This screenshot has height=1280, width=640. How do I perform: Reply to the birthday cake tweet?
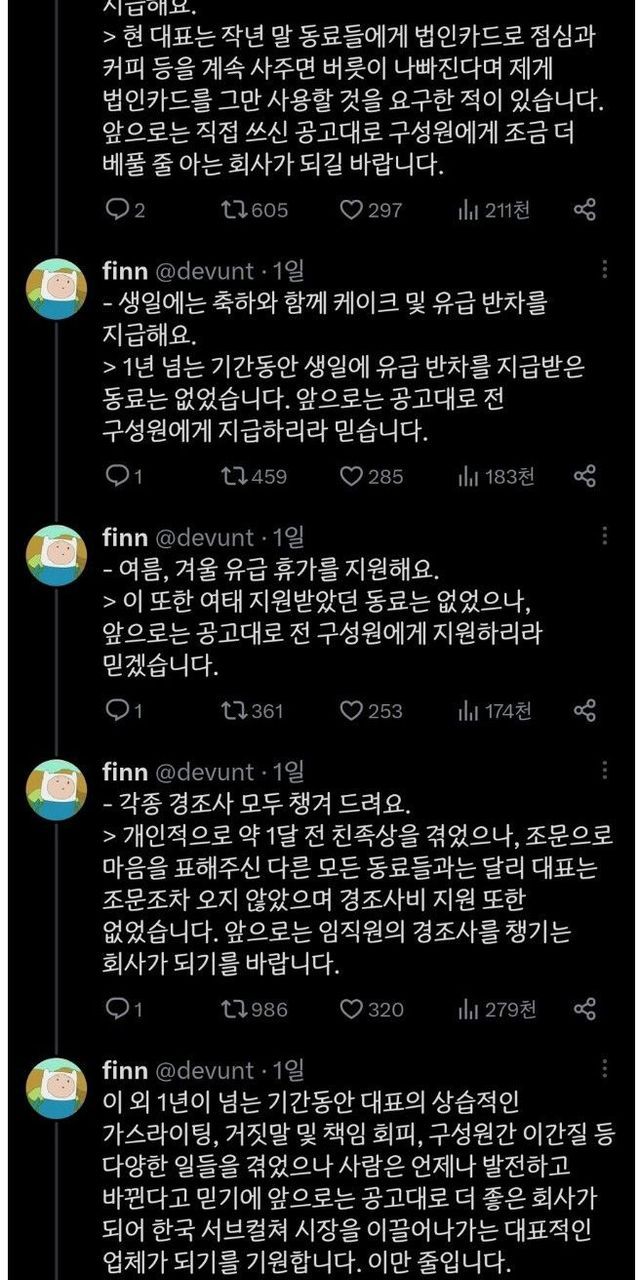[118, 477]
